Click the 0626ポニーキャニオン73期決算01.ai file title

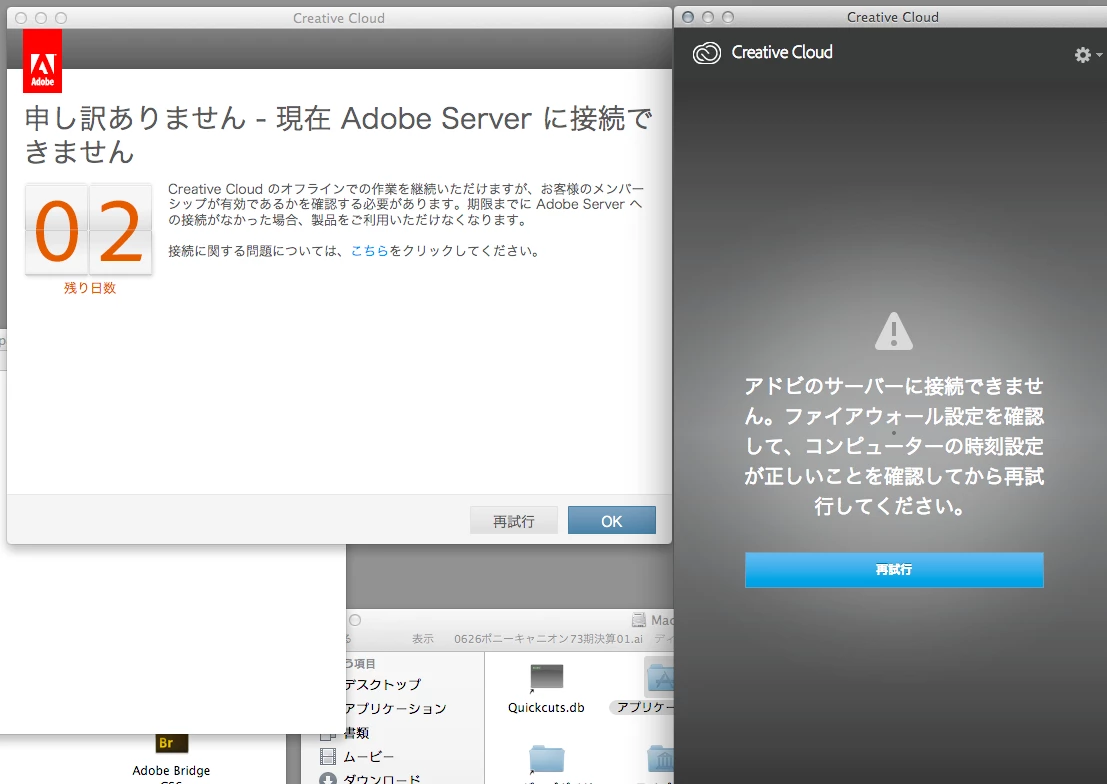coord(549,639)
